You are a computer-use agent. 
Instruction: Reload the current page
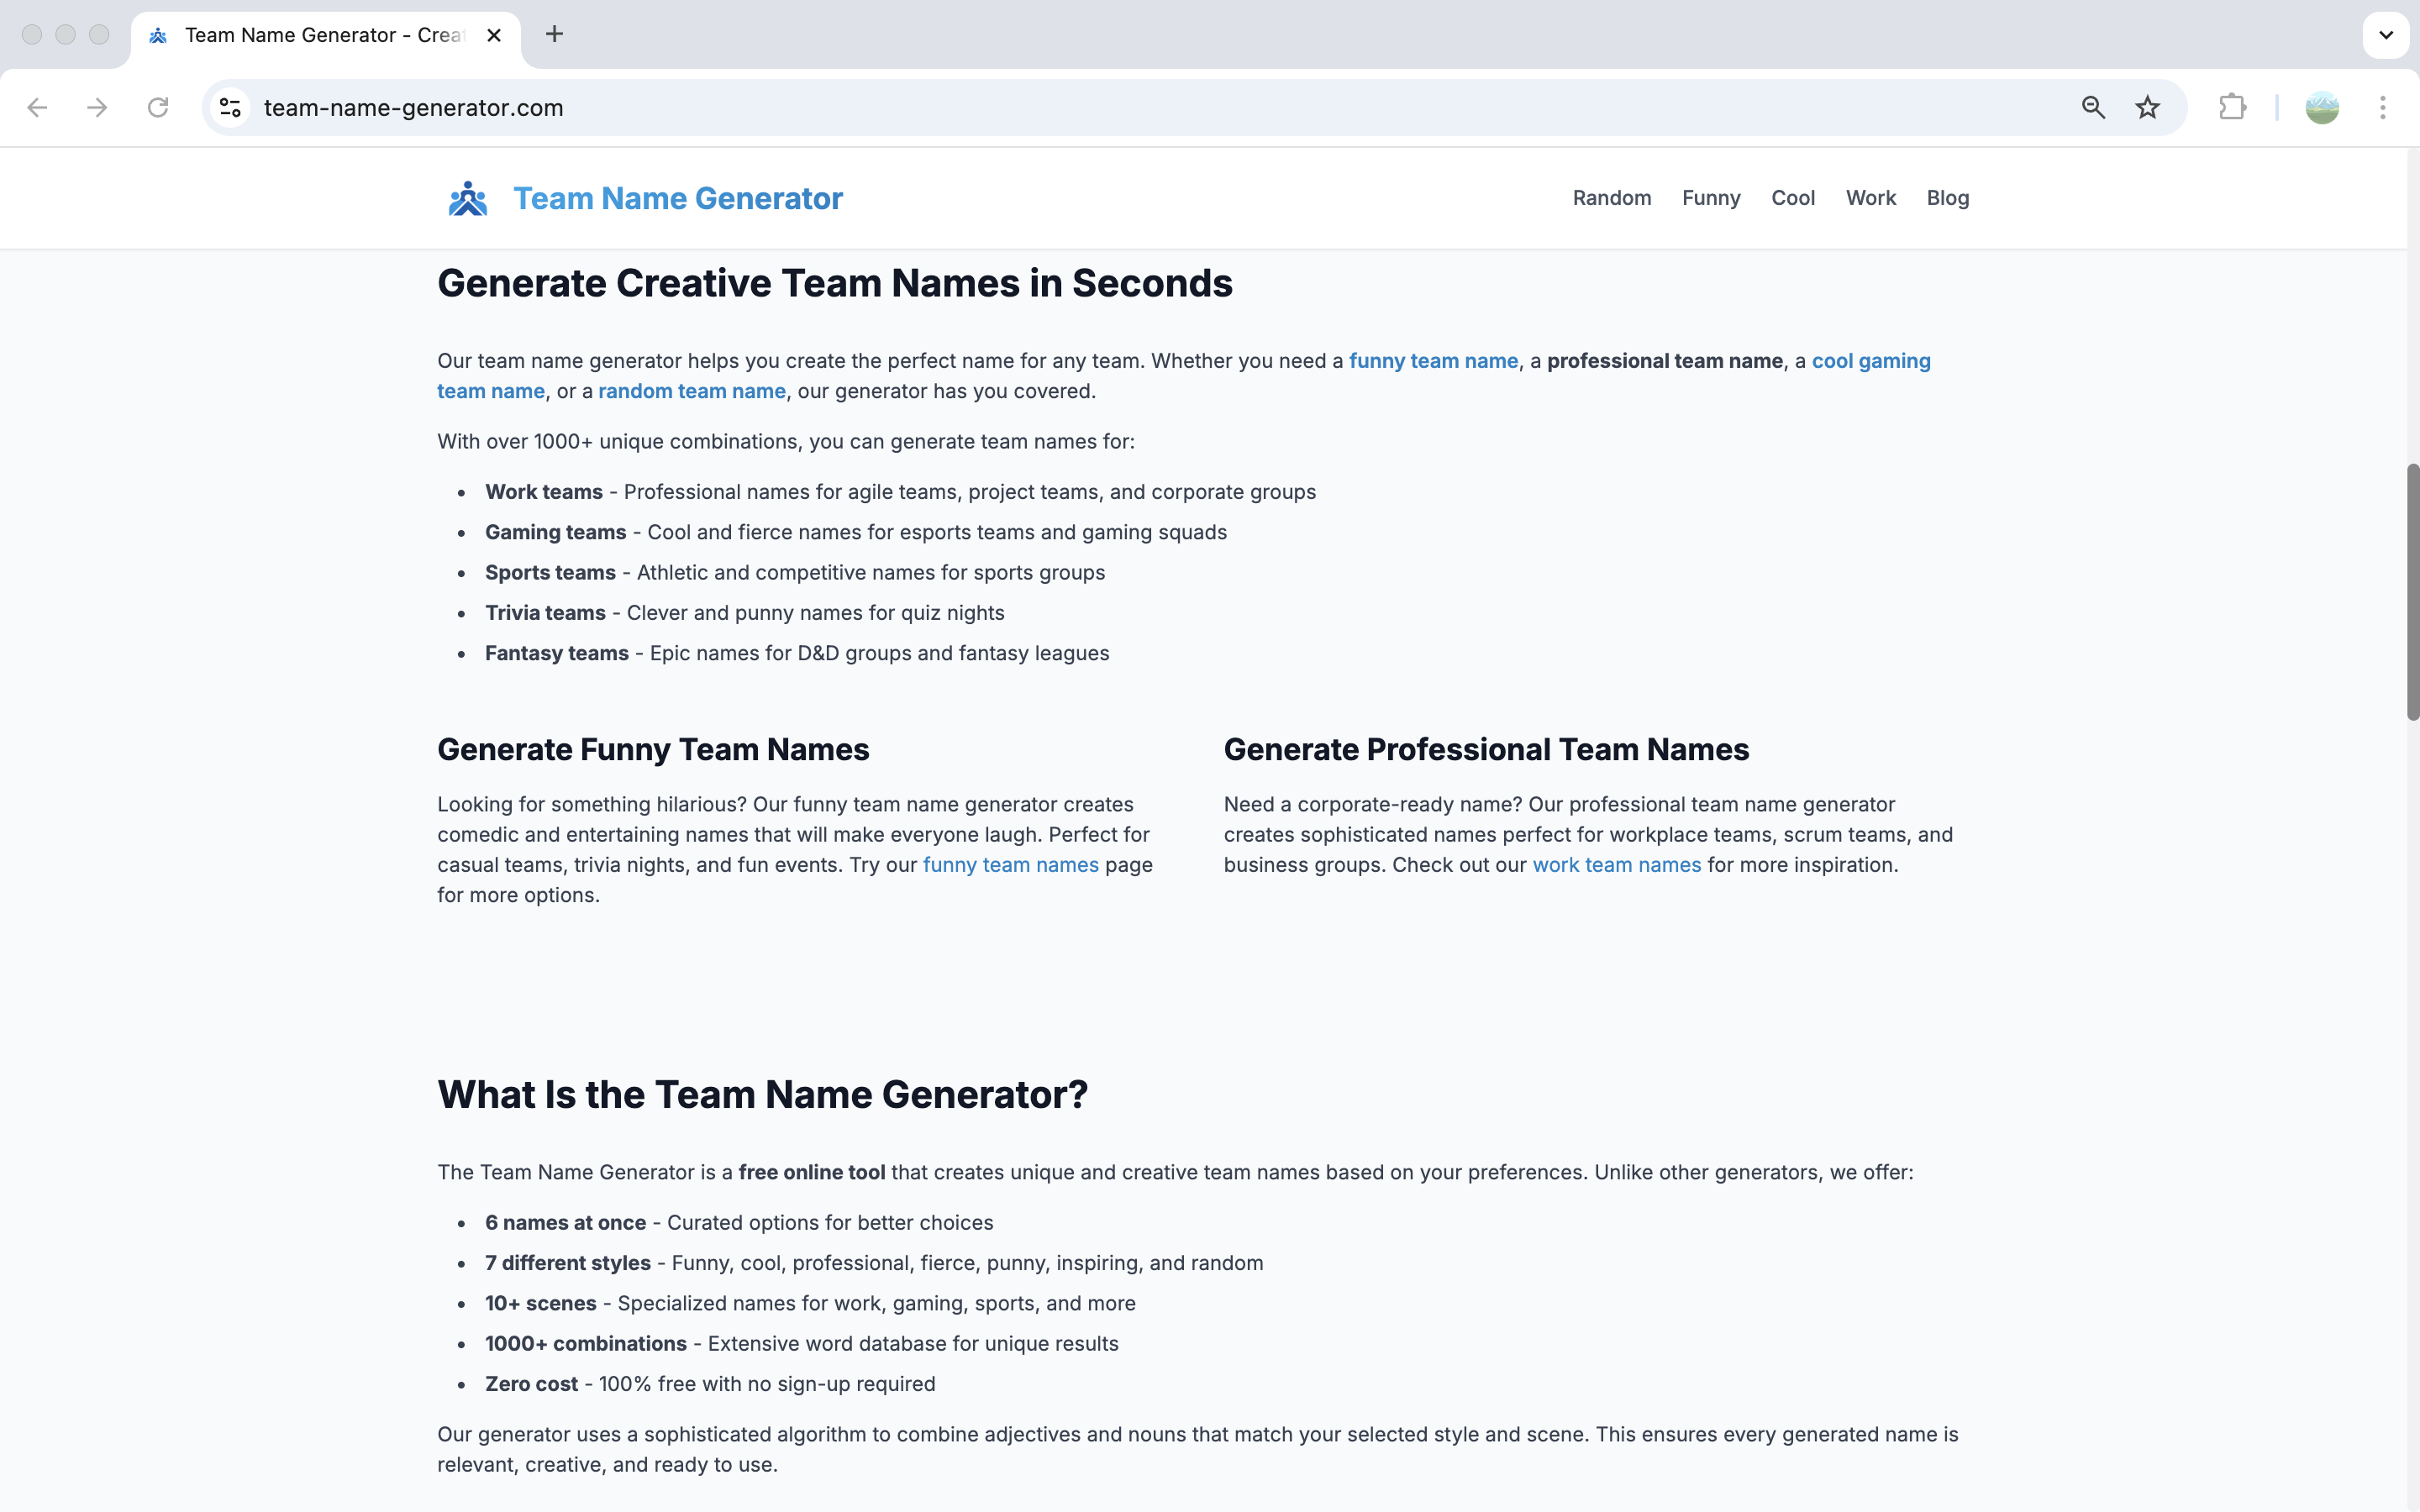pyautogui.click(x=158, y=107)
